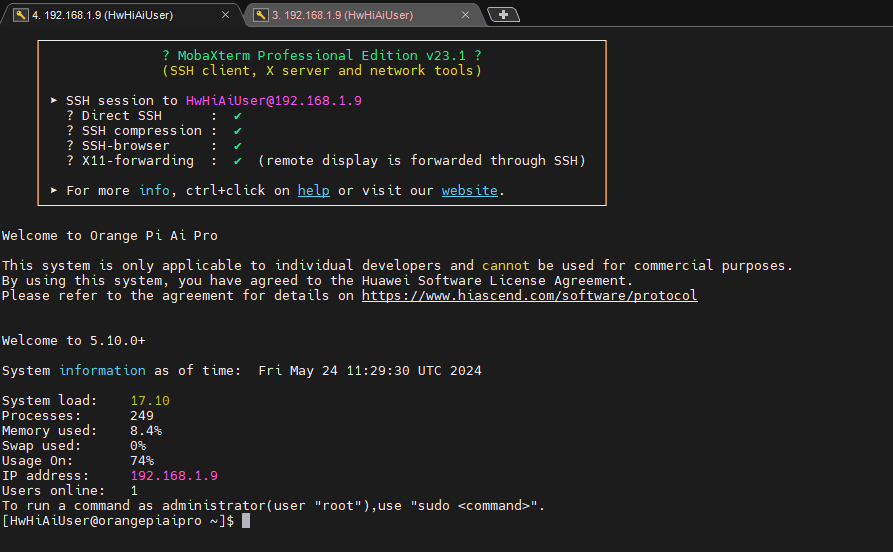
Task: Click the blue word info in the banner
Action: [154, 190]
